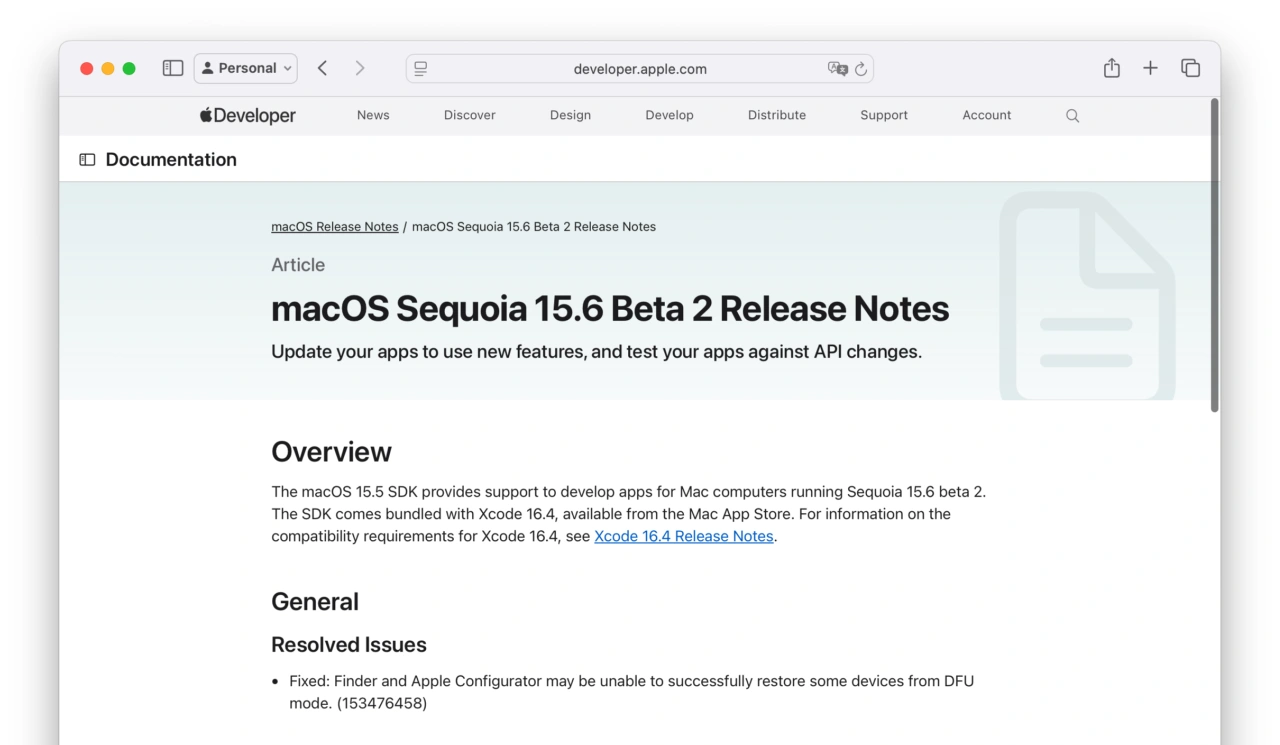Reload the current page
This screenshot has width=1280, height=745.
click(x=861, y=69)
